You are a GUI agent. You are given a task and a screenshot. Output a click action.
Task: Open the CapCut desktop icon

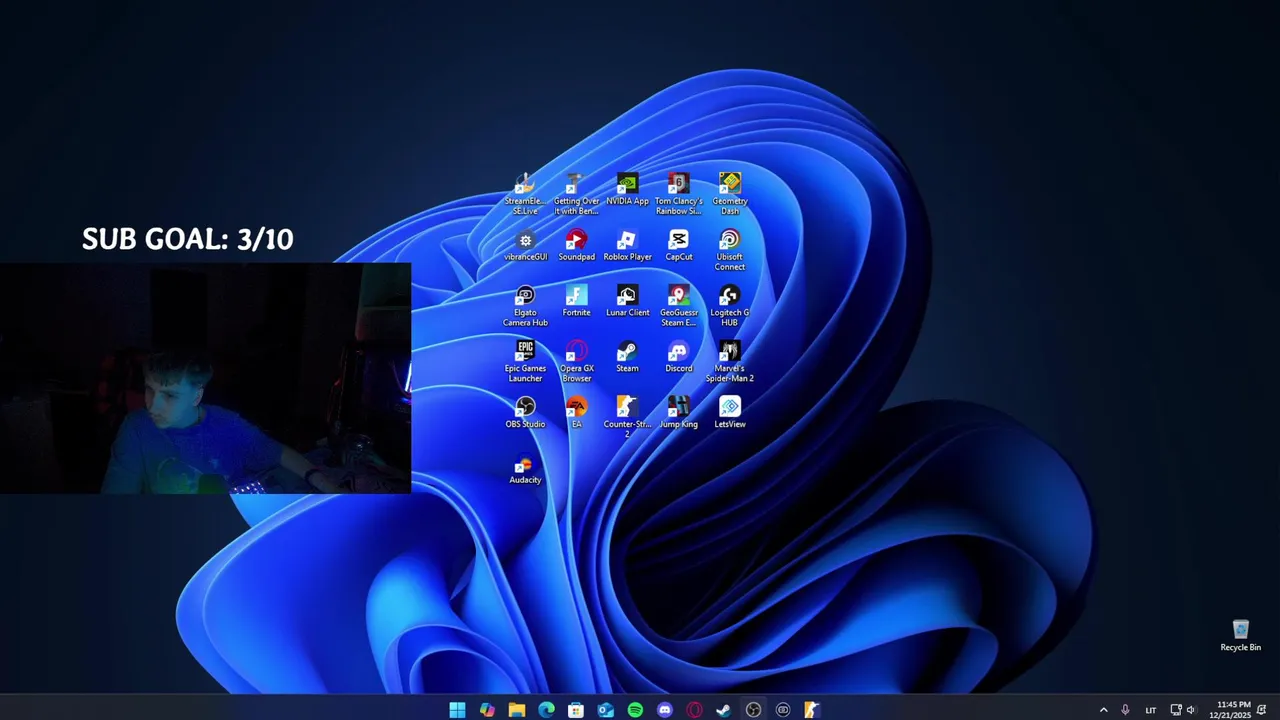(x=678, y=246)
